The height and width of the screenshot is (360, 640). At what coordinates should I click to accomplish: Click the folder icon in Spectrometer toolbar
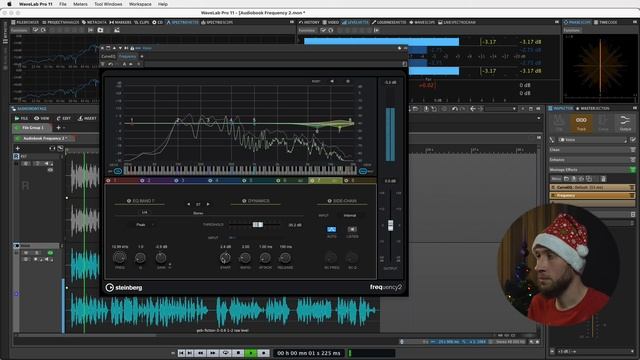click(100, 30)
